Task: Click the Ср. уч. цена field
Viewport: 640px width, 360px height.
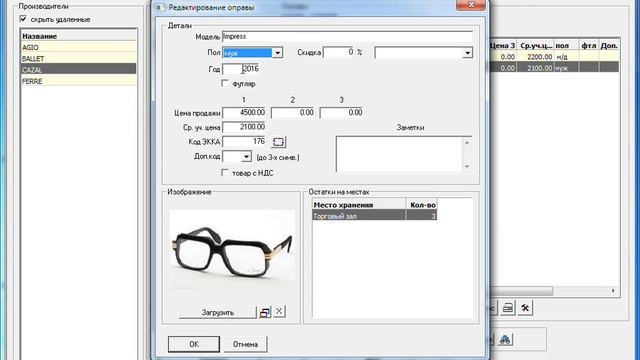Action: [x=244, y=127]
